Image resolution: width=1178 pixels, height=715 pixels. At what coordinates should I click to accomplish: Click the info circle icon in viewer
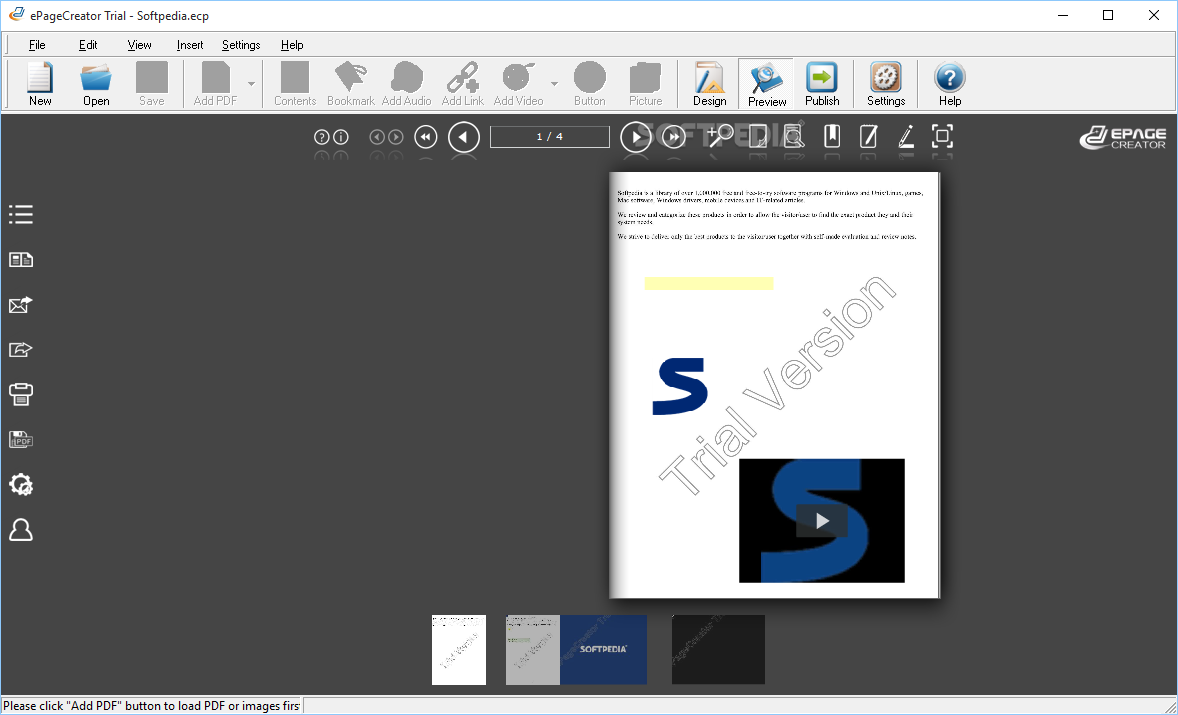(x=341, y=137)
